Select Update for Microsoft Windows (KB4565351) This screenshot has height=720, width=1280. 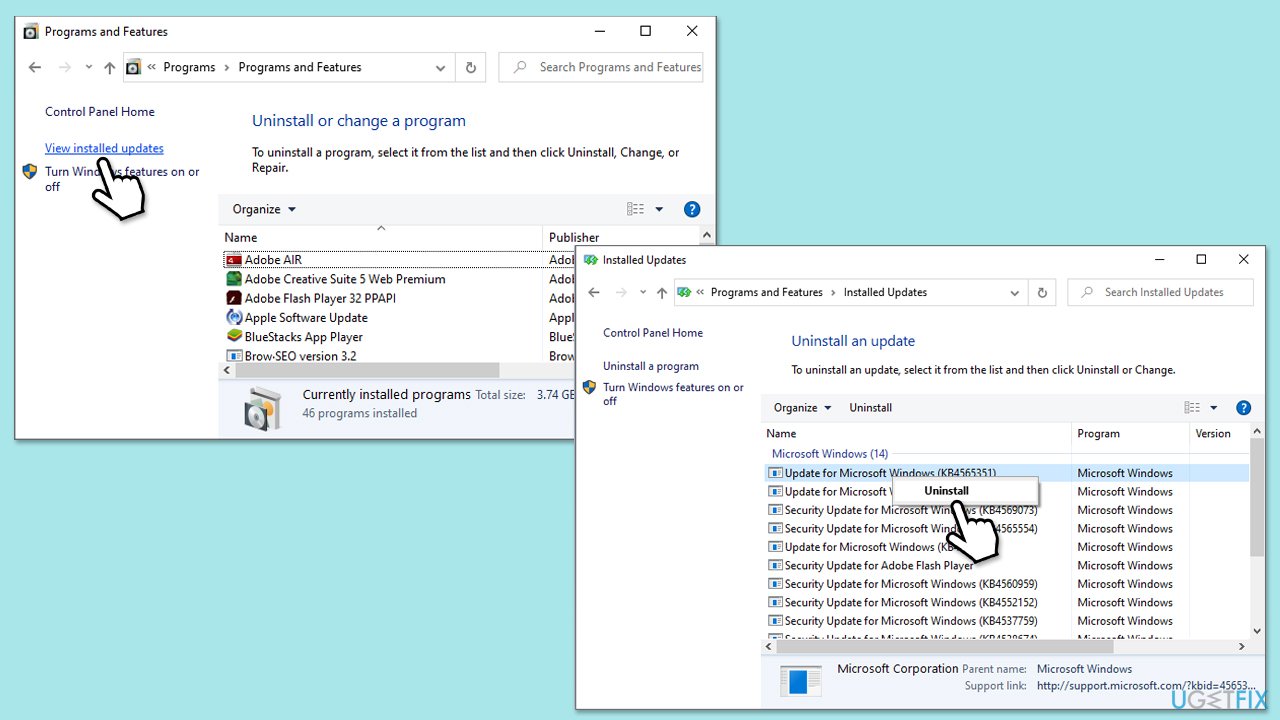coord(1006,473)
